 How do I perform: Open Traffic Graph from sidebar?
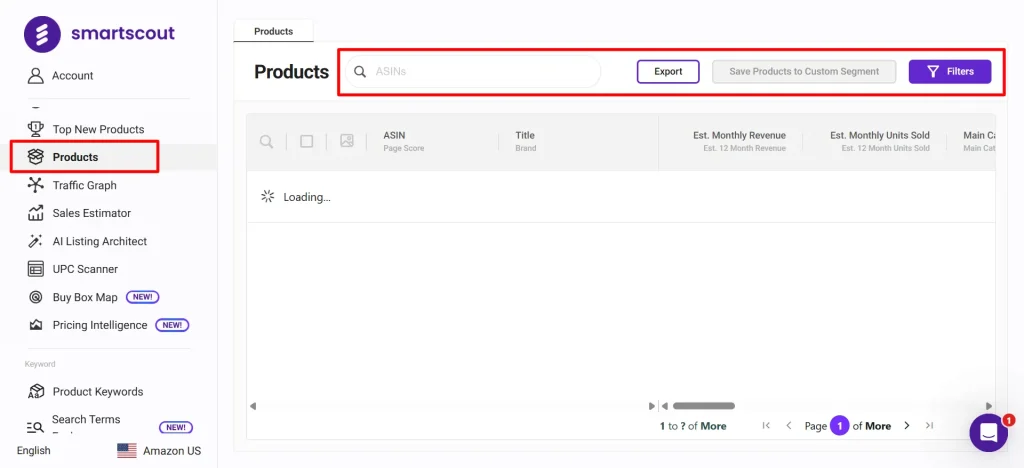(x=84, y=185)
